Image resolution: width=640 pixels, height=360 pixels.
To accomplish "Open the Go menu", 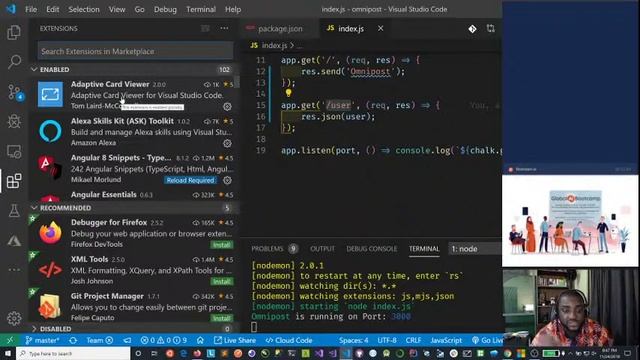I will click(139, 9).
